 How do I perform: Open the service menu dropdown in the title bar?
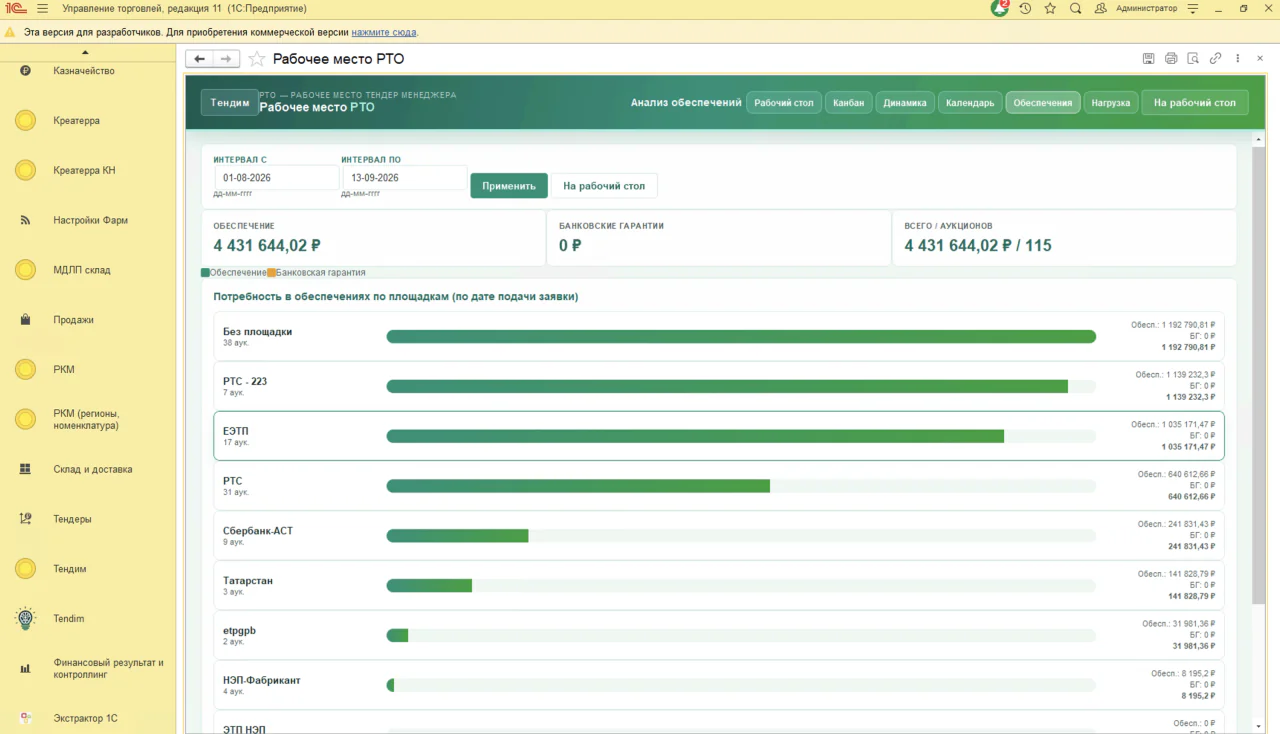1192,8
